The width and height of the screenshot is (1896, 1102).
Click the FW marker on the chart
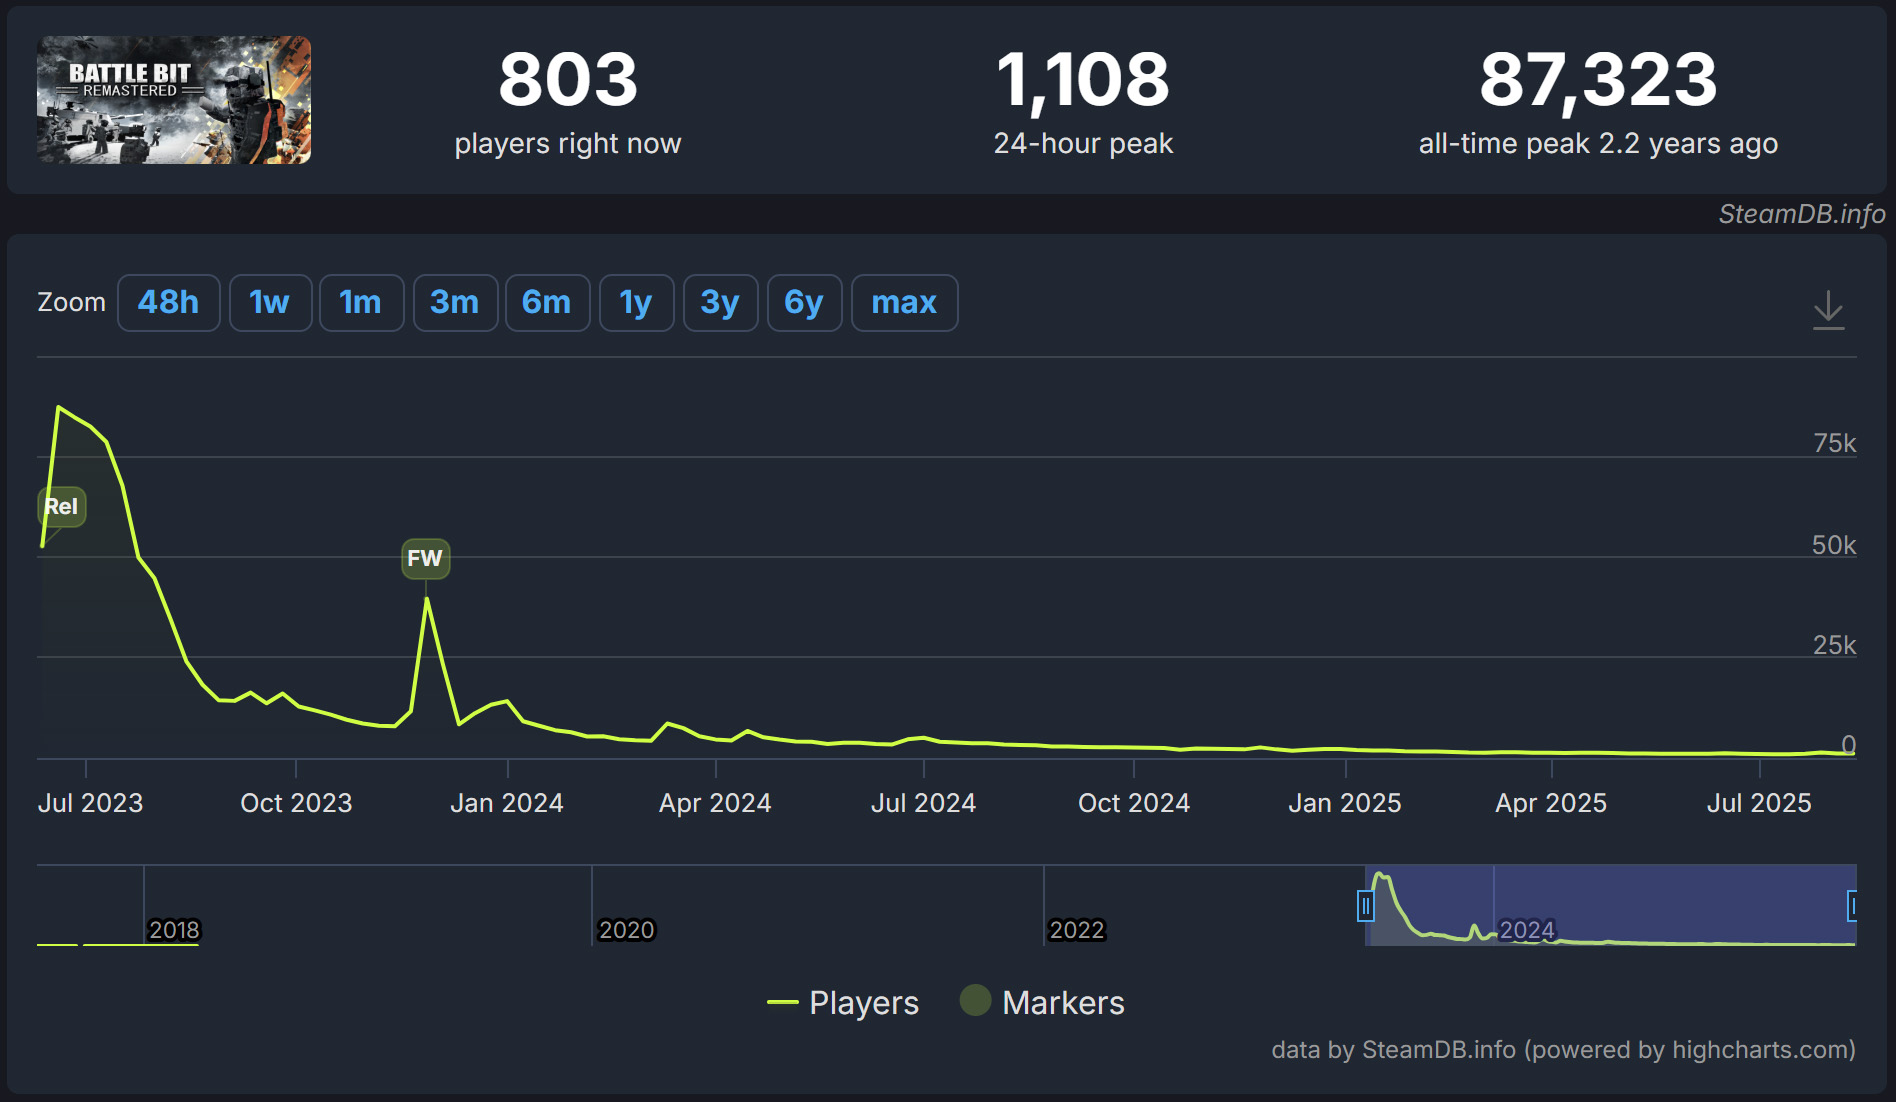click(425, 558)
